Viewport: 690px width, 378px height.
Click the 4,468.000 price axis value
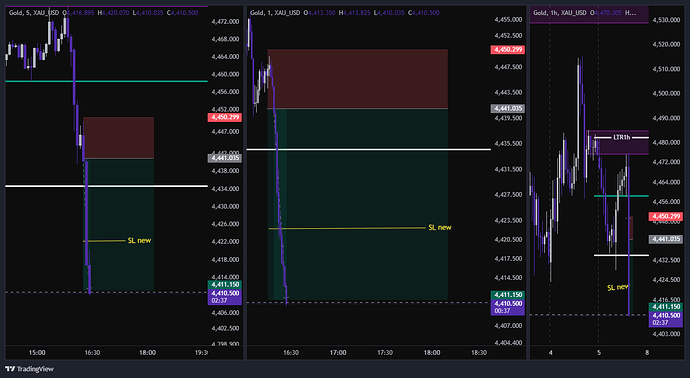225,39
